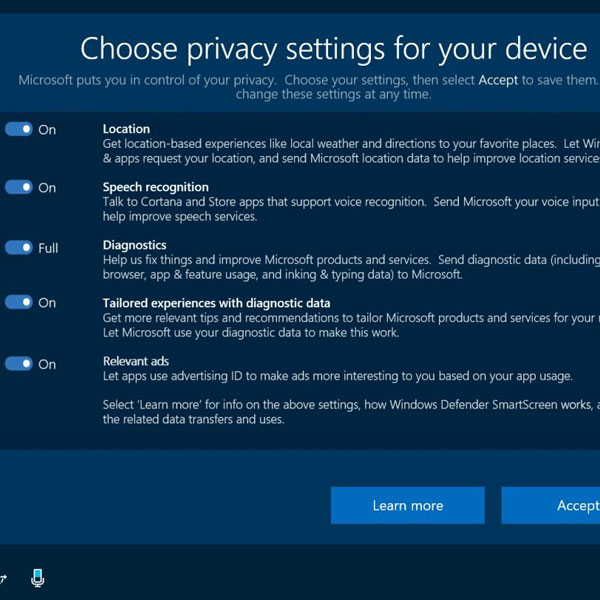
Task: Turn off the Location toggle
Action: 19,129
